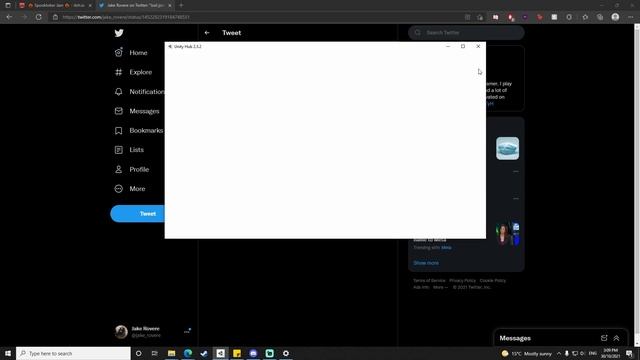The image size is (640, 360).
Task: Click the Bookmarks icon
Action: [x=118, y=131]
